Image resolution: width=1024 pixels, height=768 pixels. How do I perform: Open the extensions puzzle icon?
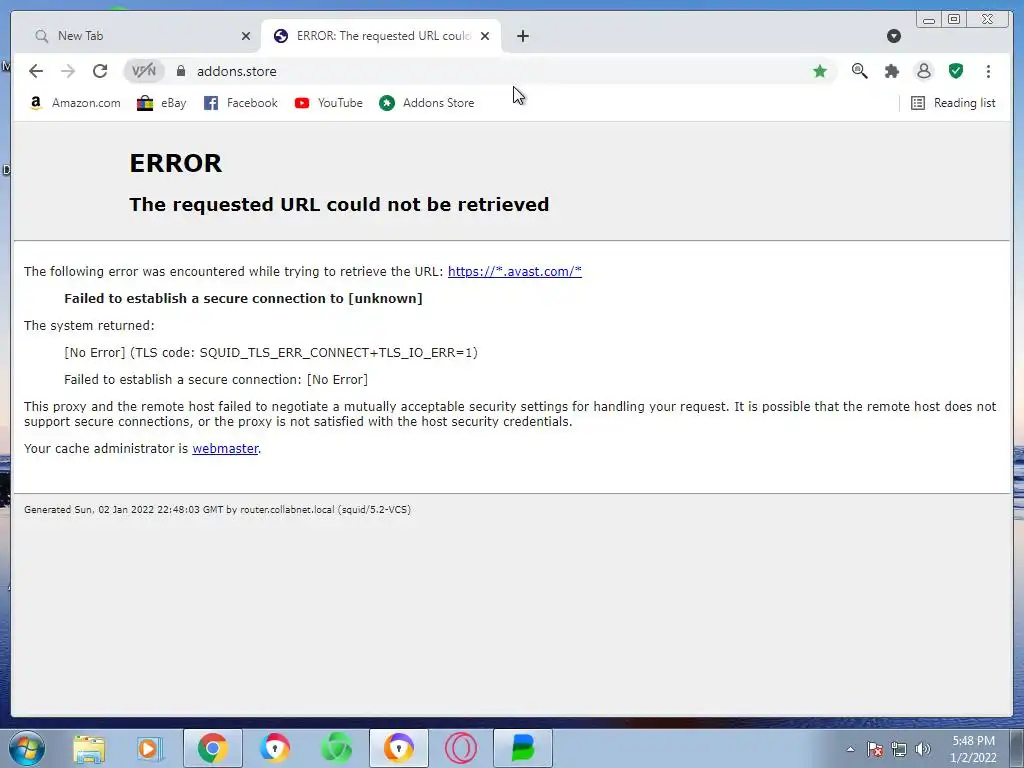click(x=891, y=71)
